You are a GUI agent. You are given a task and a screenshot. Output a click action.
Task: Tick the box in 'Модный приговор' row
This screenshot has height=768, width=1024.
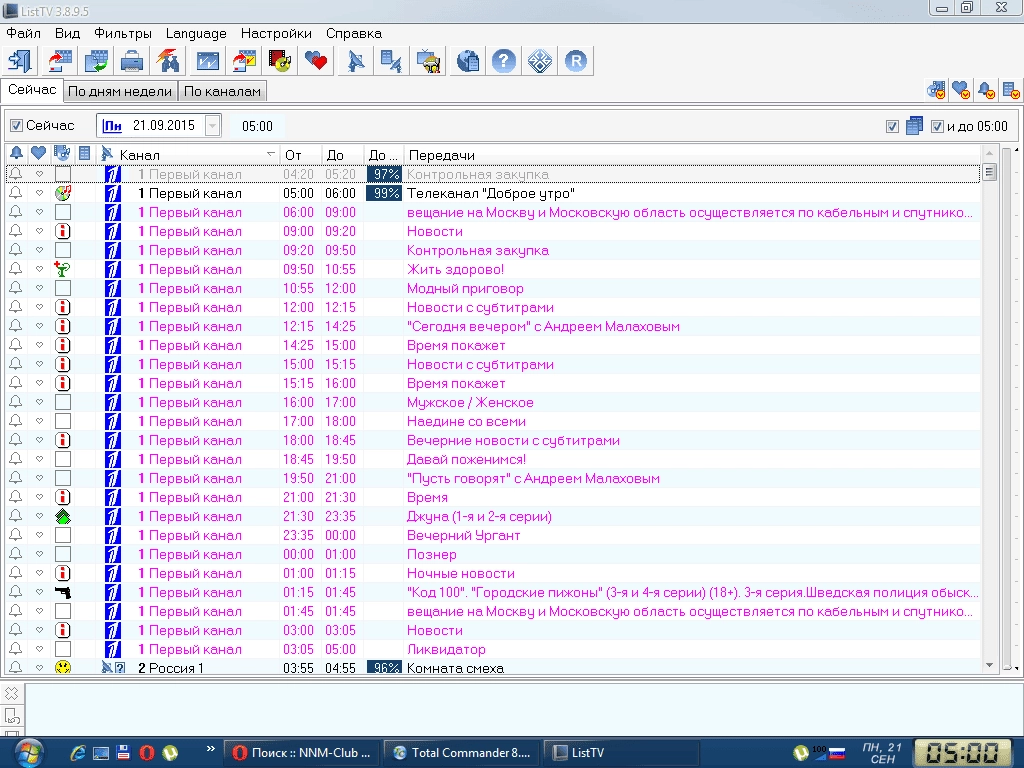point(63,288)
